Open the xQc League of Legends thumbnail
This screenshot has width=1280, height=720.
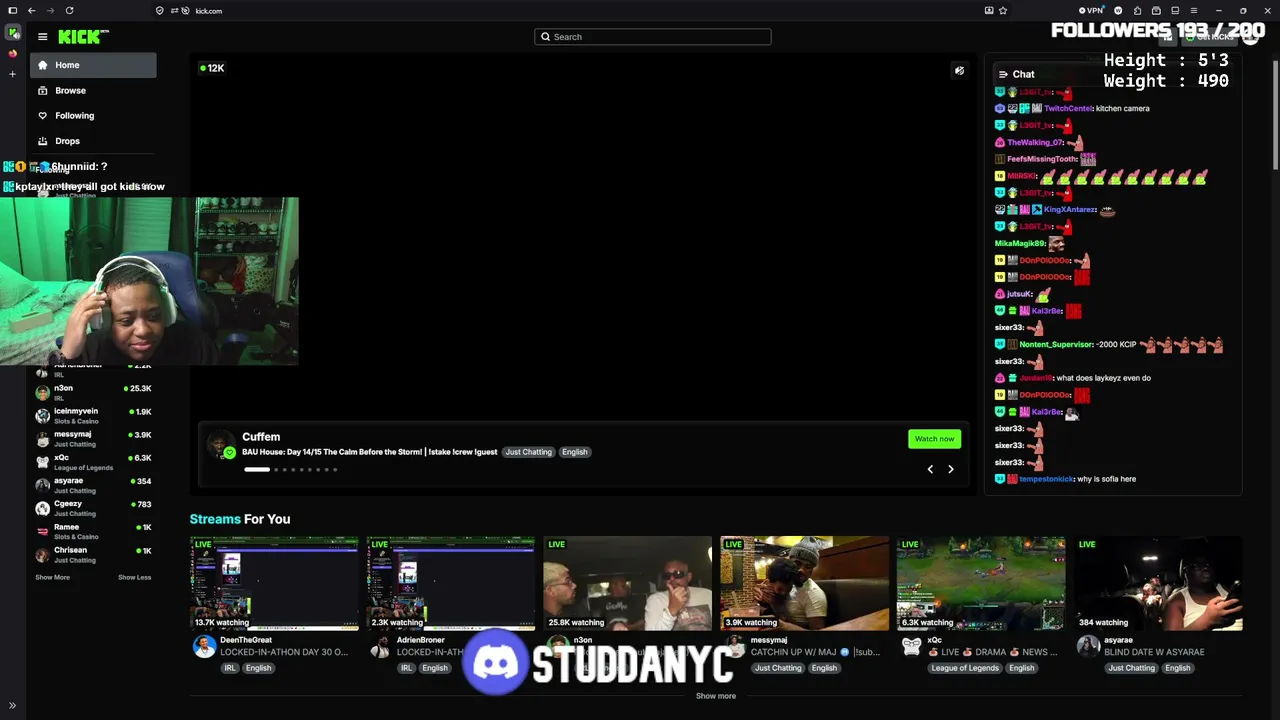981,583
